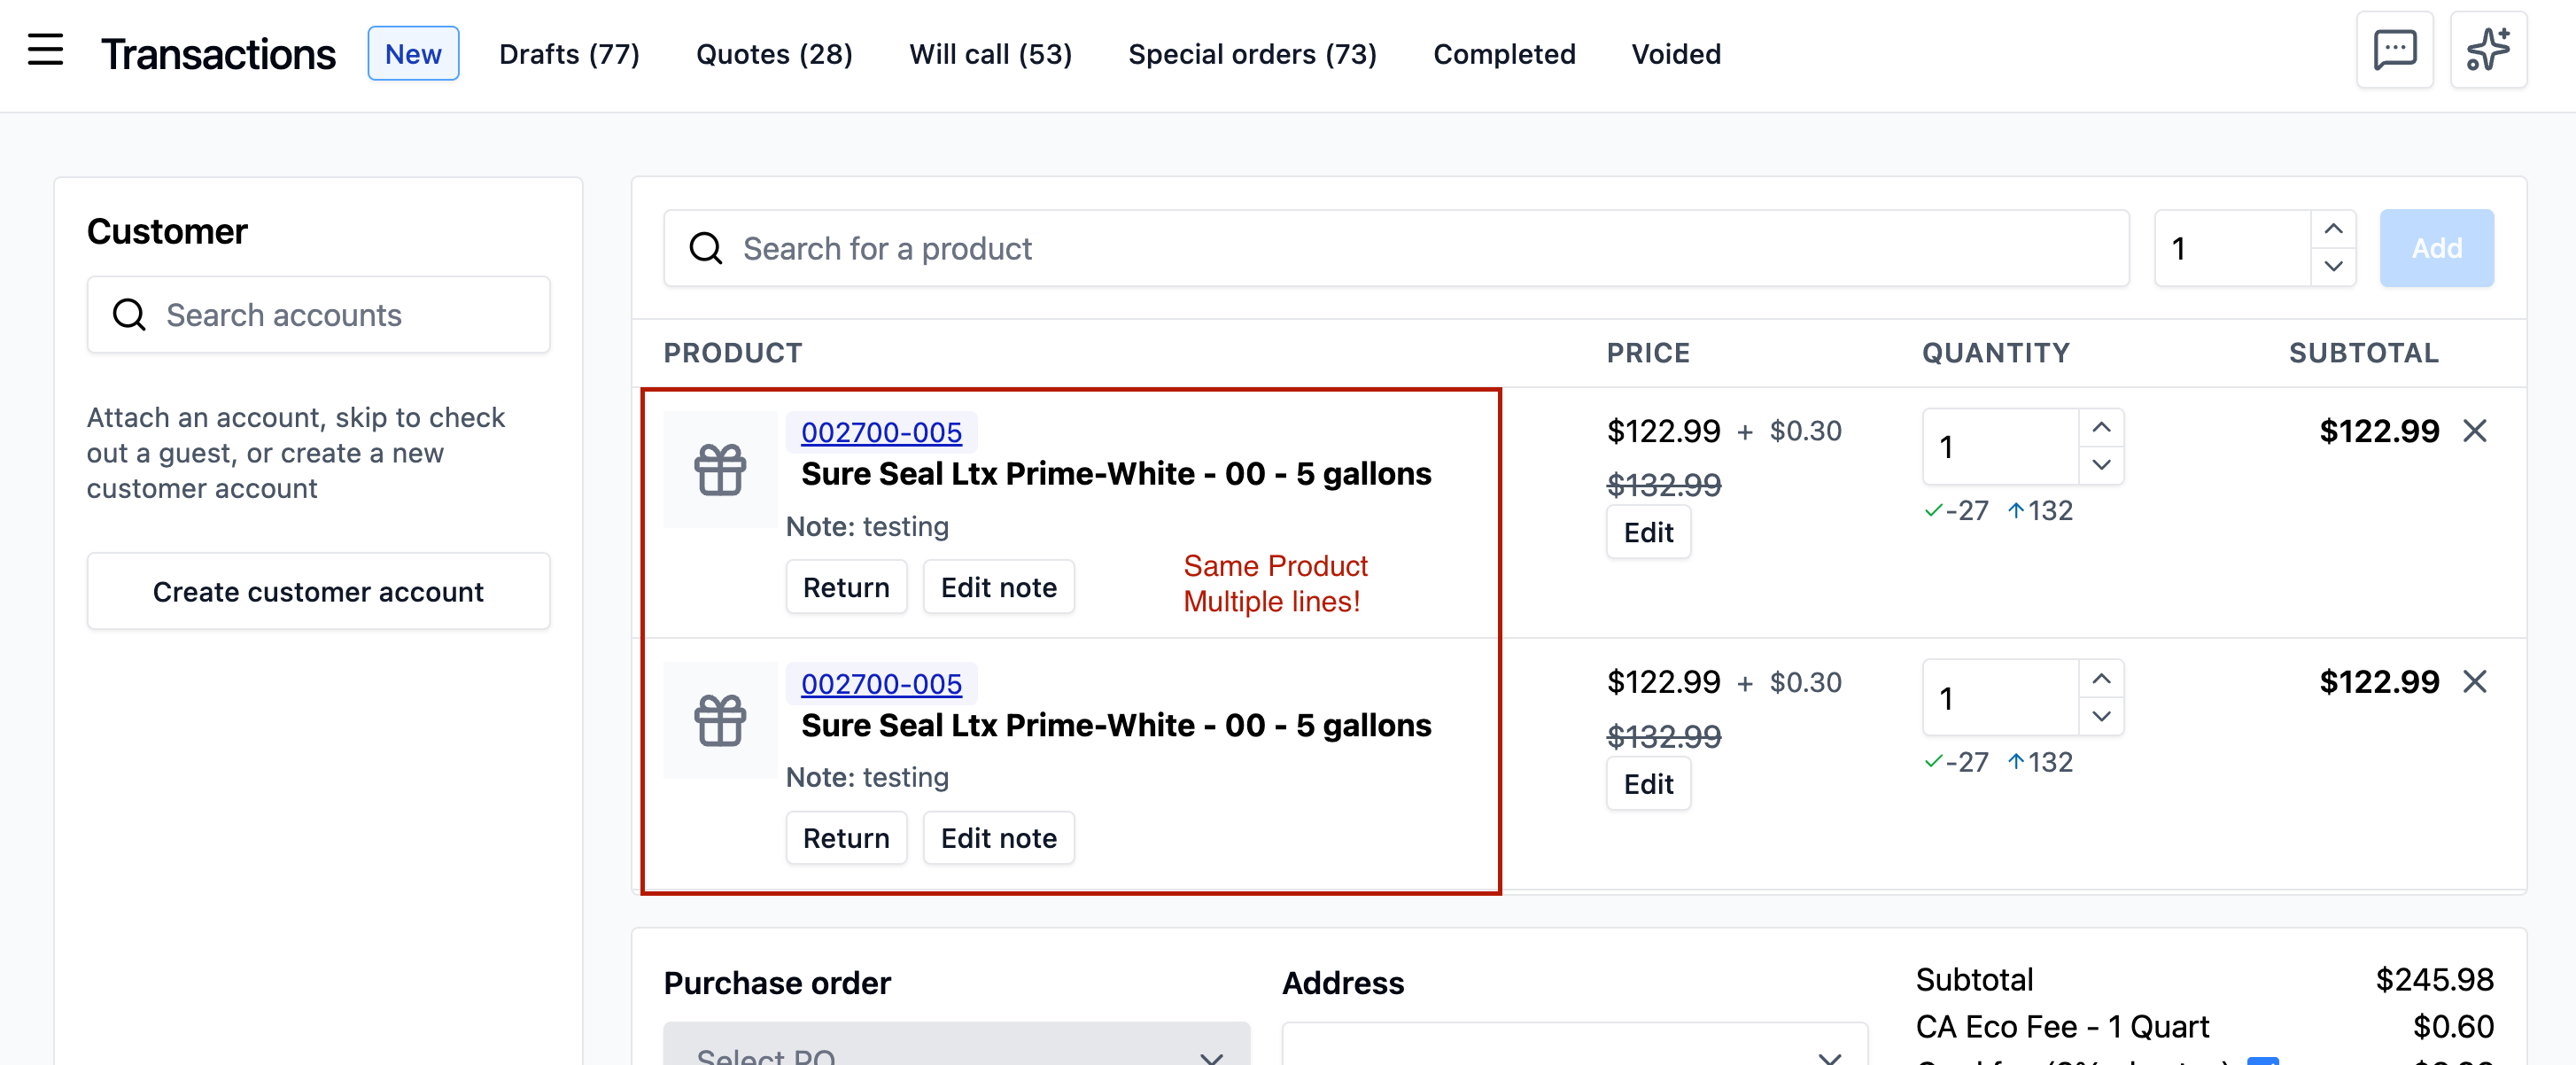Screen dimensions: 2576x1065
Task: Open the chat messages icon
Action: click(2394, 50)
